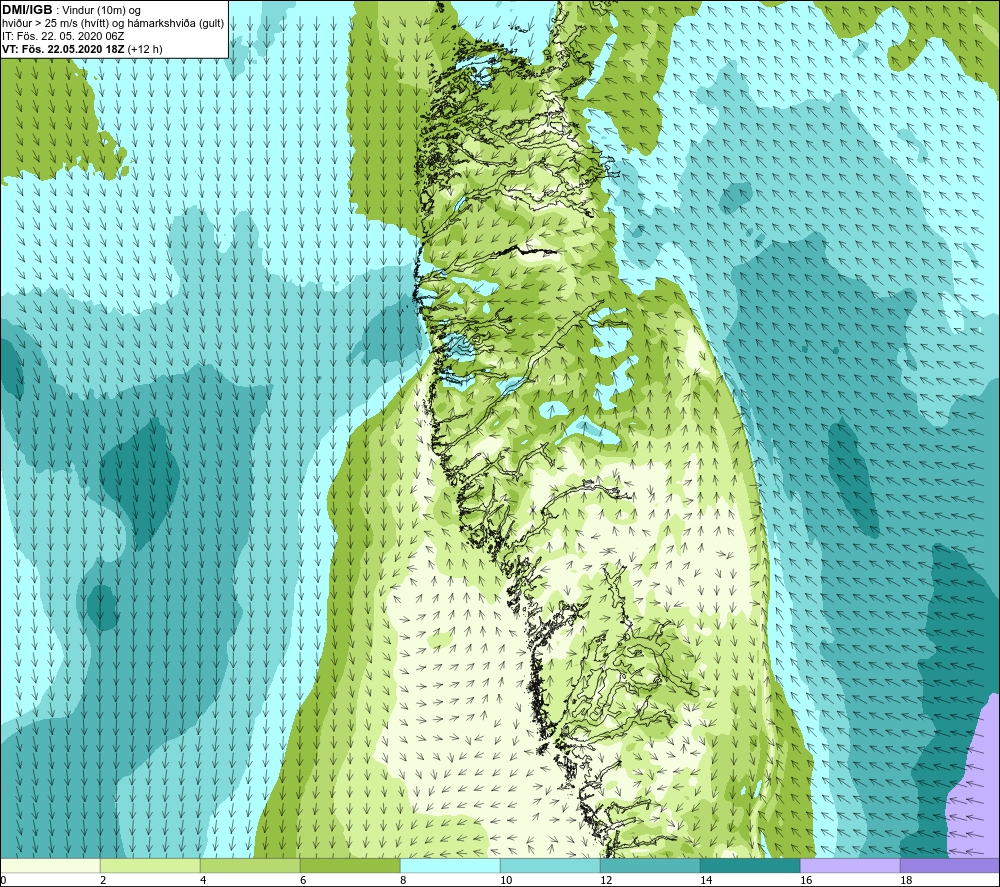1000x887 pixels.
Task: Click the light green 2–4 m/s legend swatch
Action: pyautogui.click(x=150, y=866)
